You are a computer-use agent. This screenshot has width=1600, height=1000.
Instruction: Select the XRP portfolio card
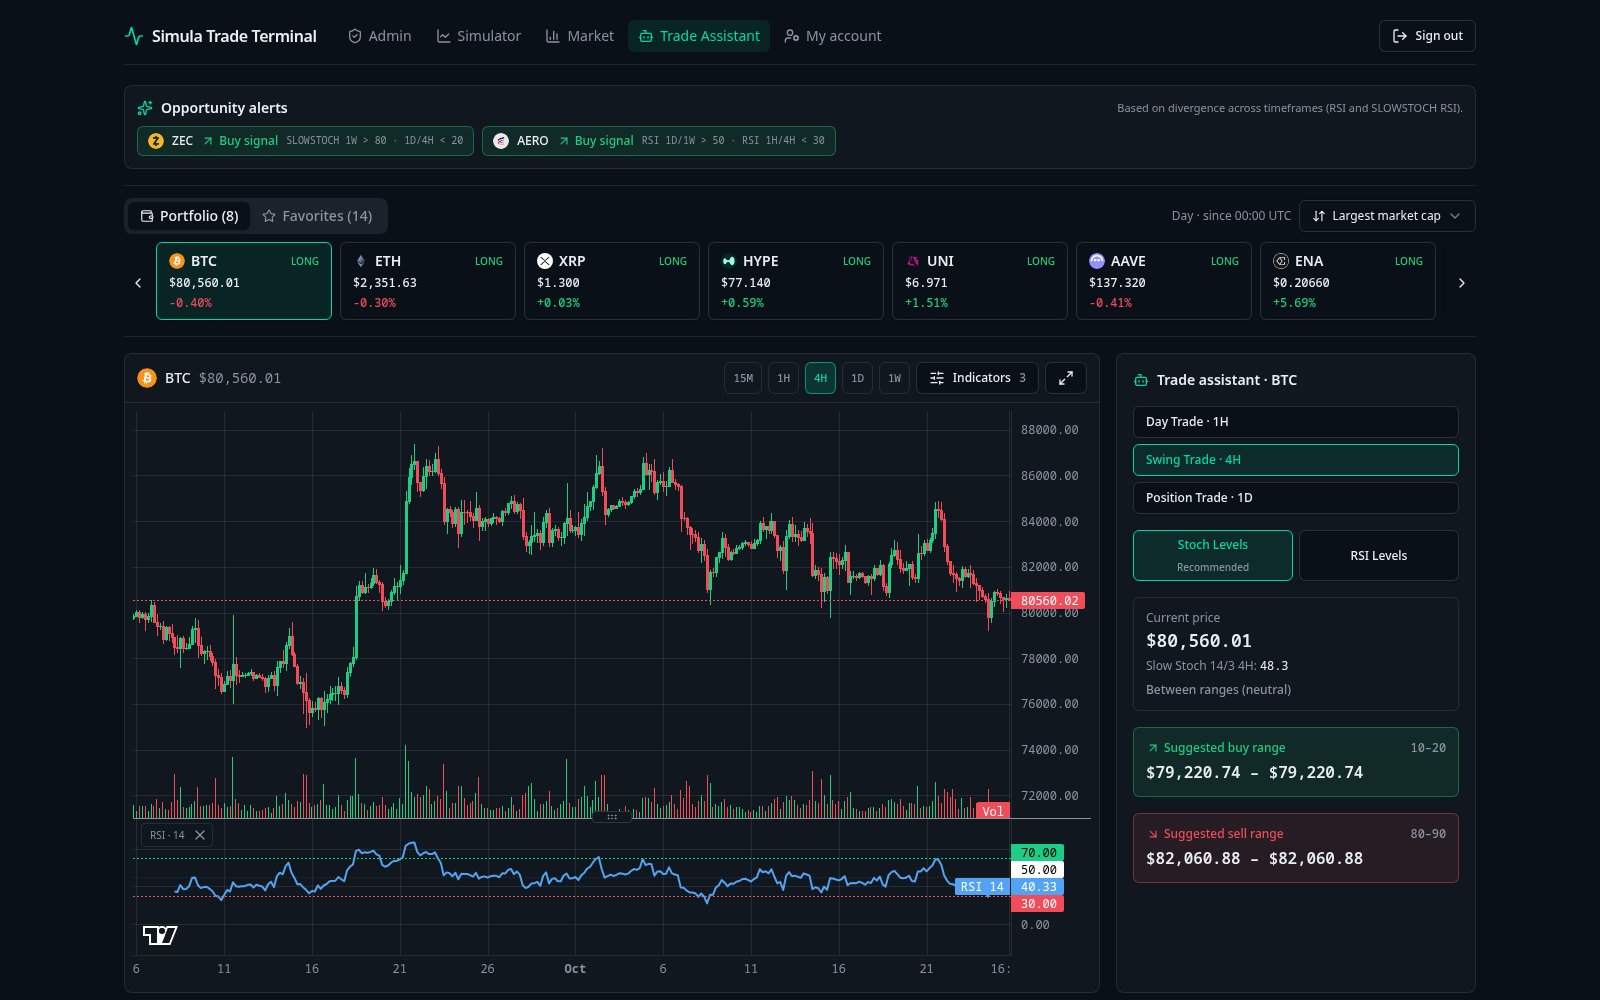coord(612,281)
